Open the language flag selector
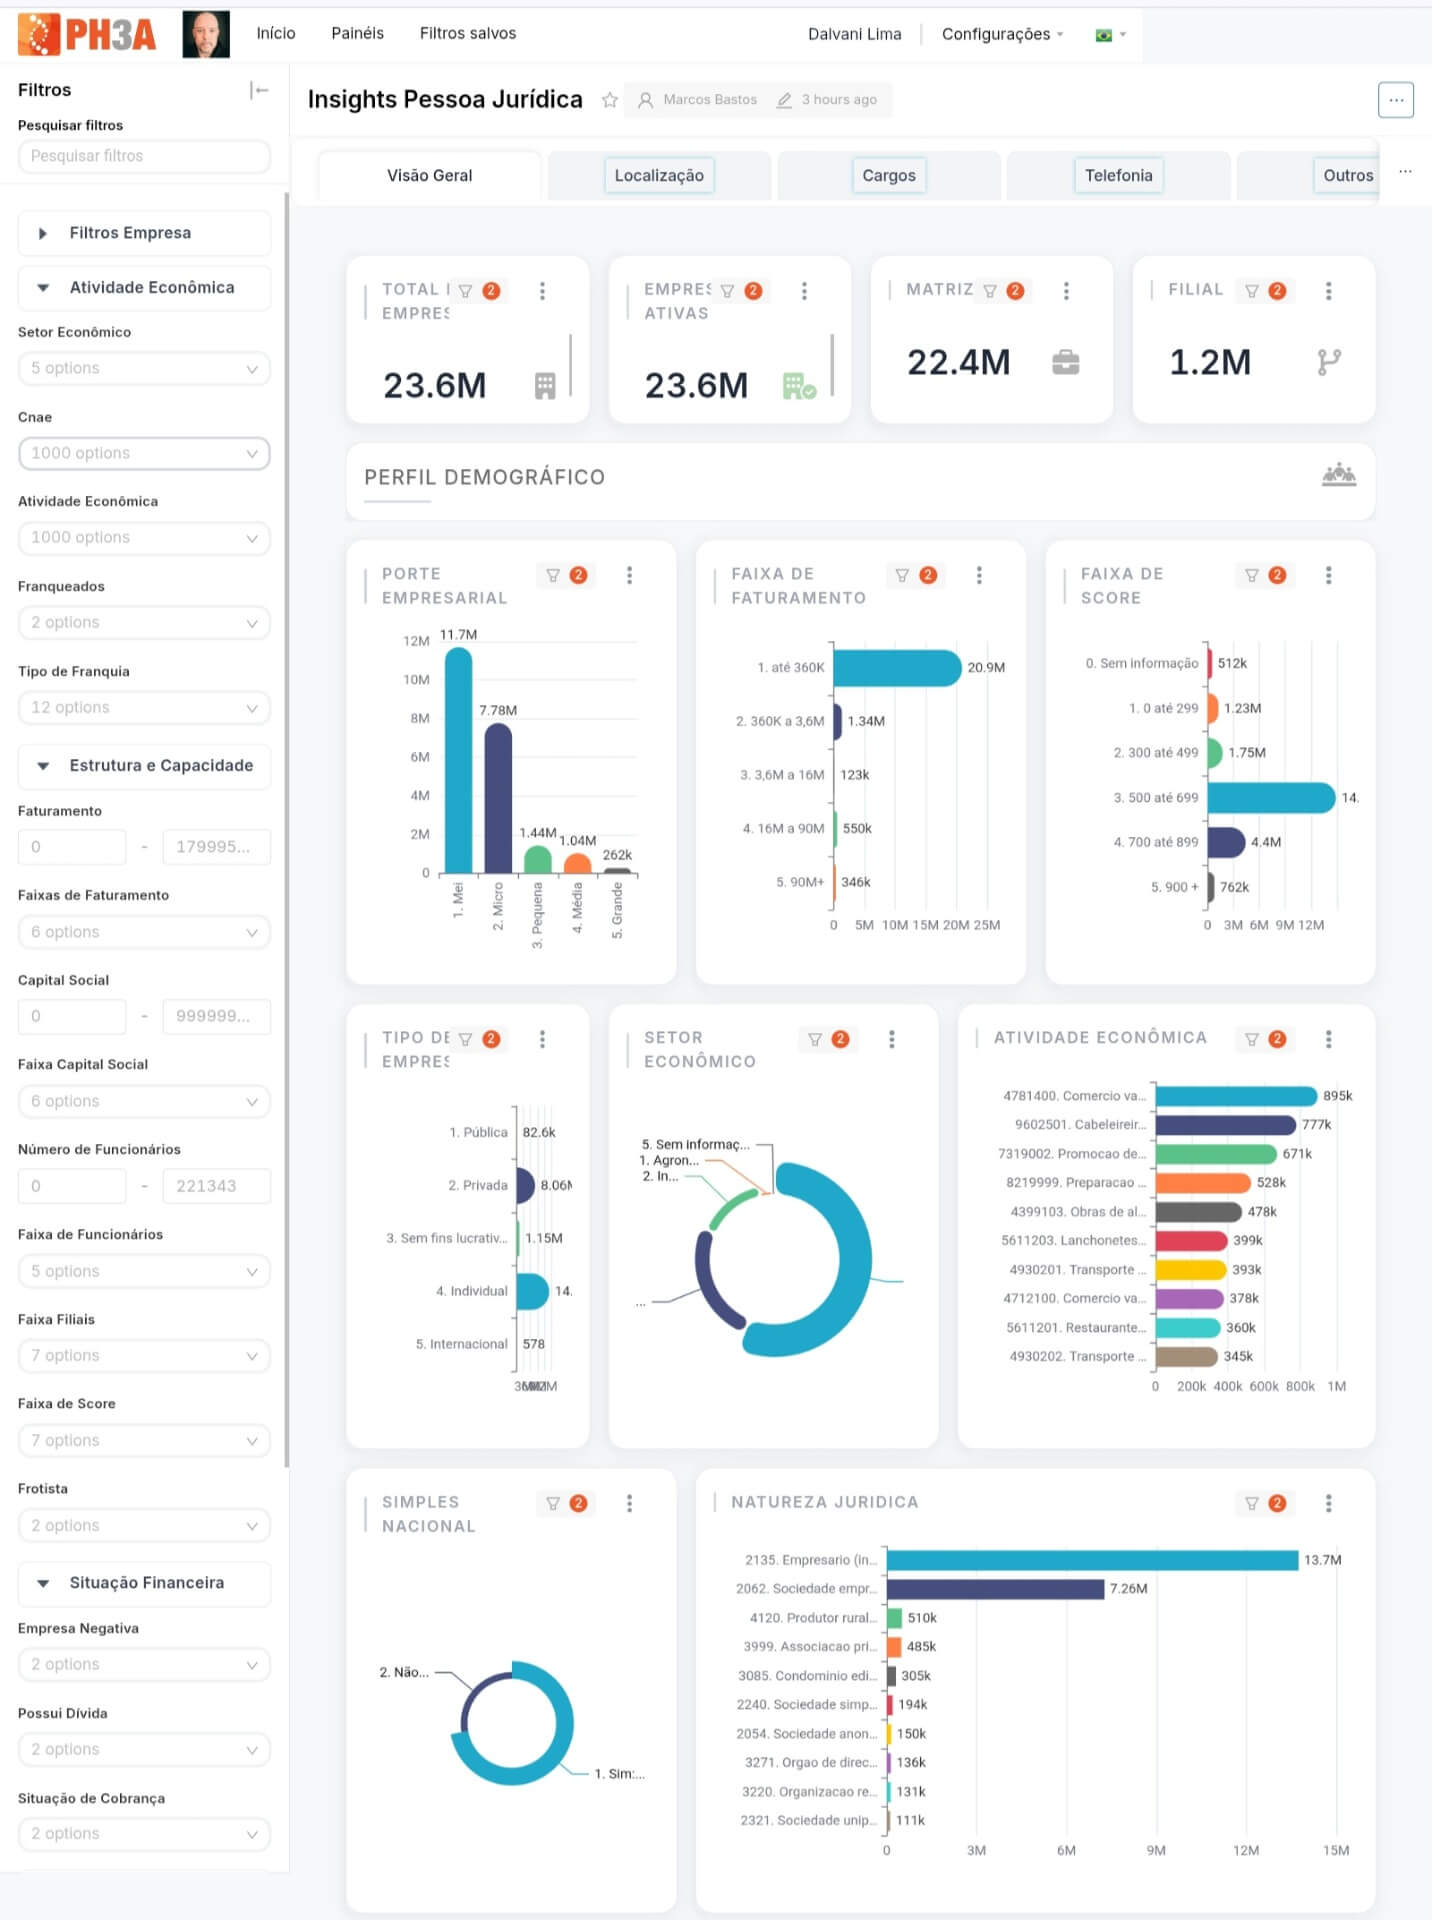The image size is (1432, 1920). [1109, 35]
